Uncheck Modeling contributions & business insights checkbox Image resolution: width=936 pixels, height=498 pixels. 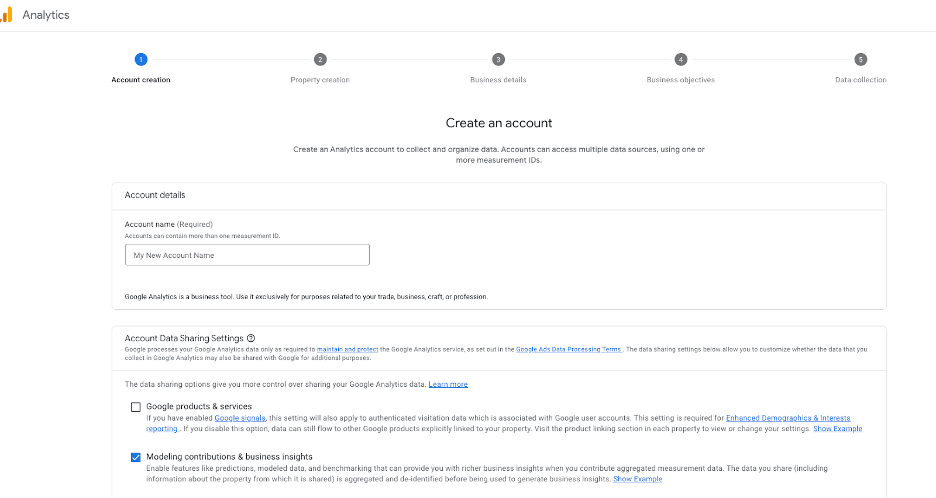[x=136, y=457]
